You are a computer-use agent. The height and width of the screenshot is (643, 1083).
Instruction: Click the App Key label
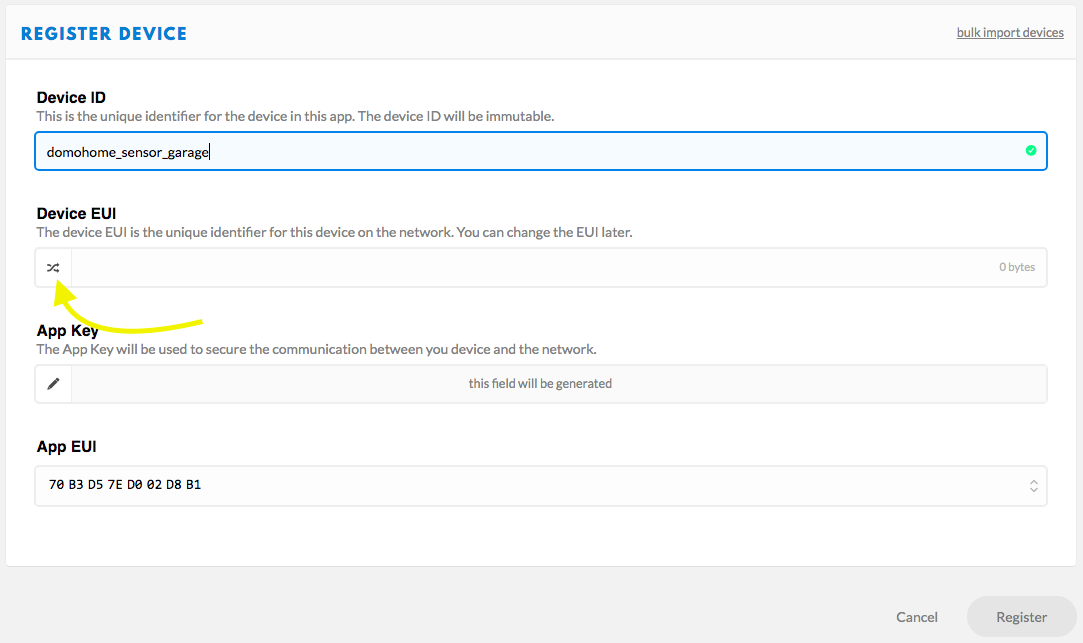tap(66, 331)
